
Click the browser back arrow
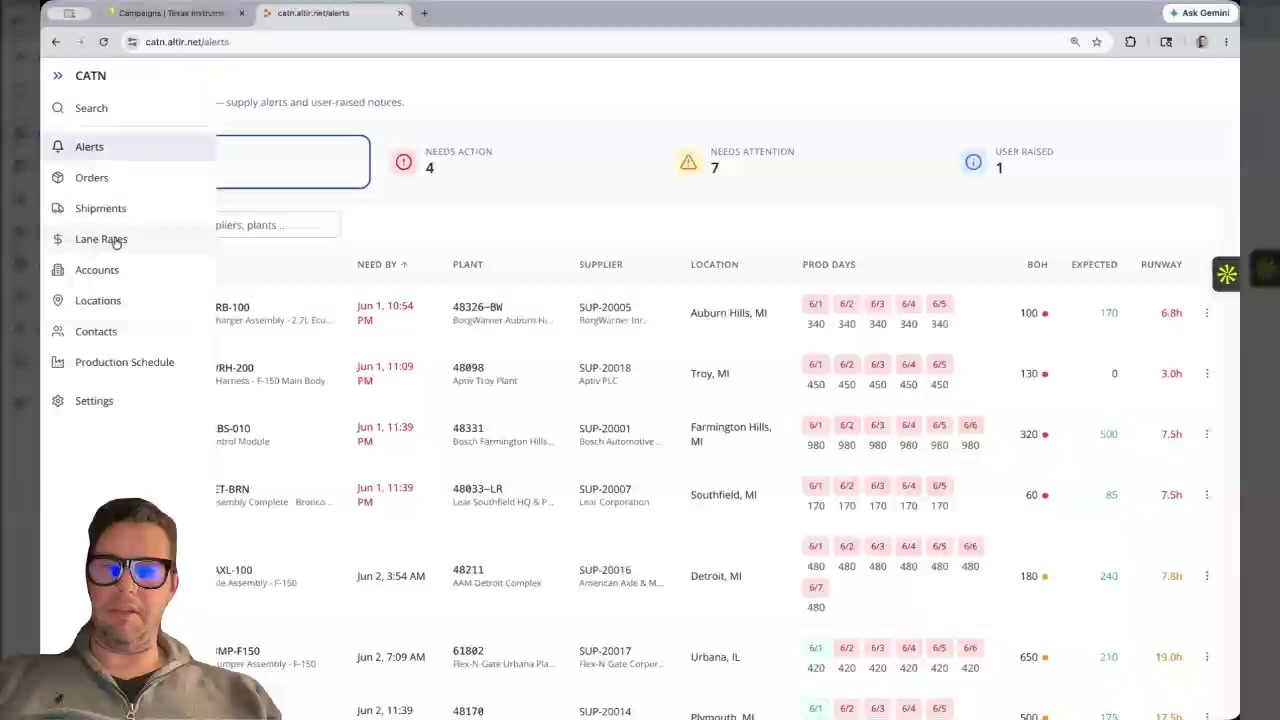pos(56,42)
